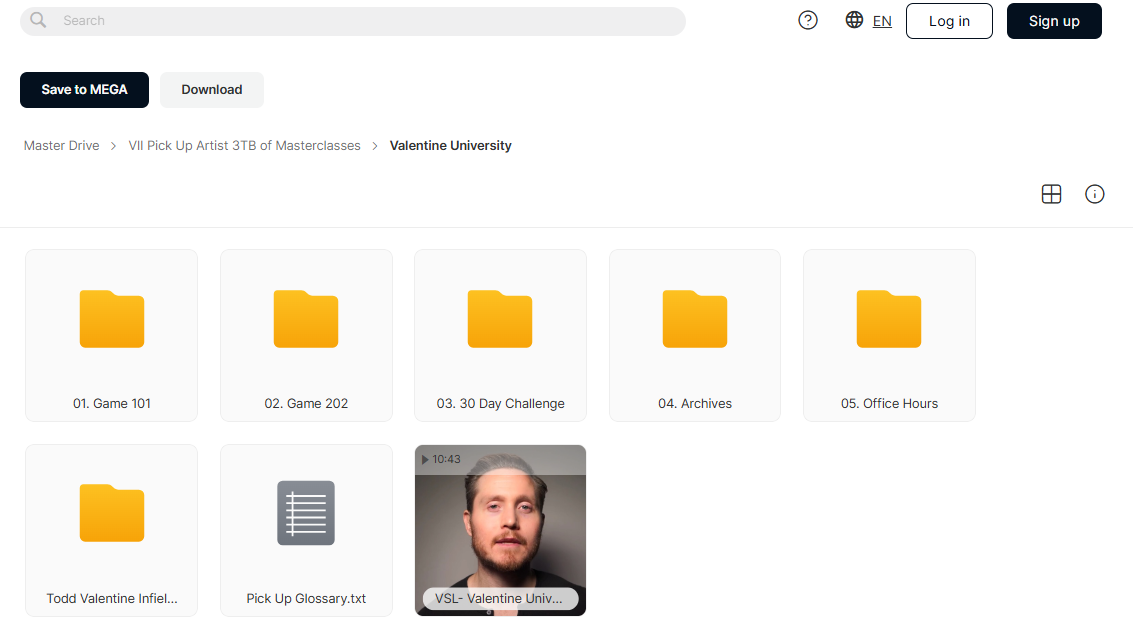Open the 05. Office Hours folder icon
Screen dimensions: 1133x631
[x=889, y=319]
